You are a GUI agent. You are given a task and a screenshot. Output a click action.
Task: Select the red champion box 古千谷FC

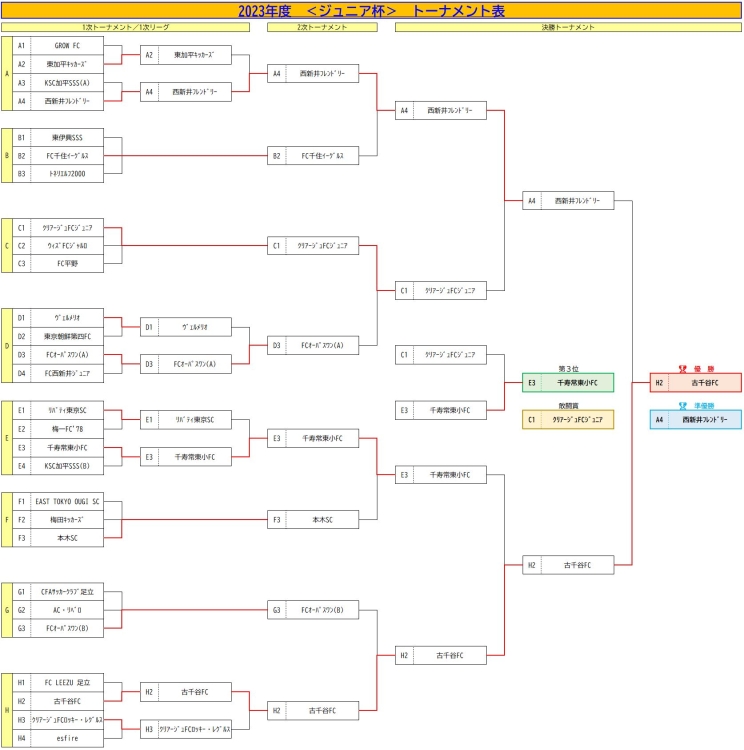click(x=696, y=382)
